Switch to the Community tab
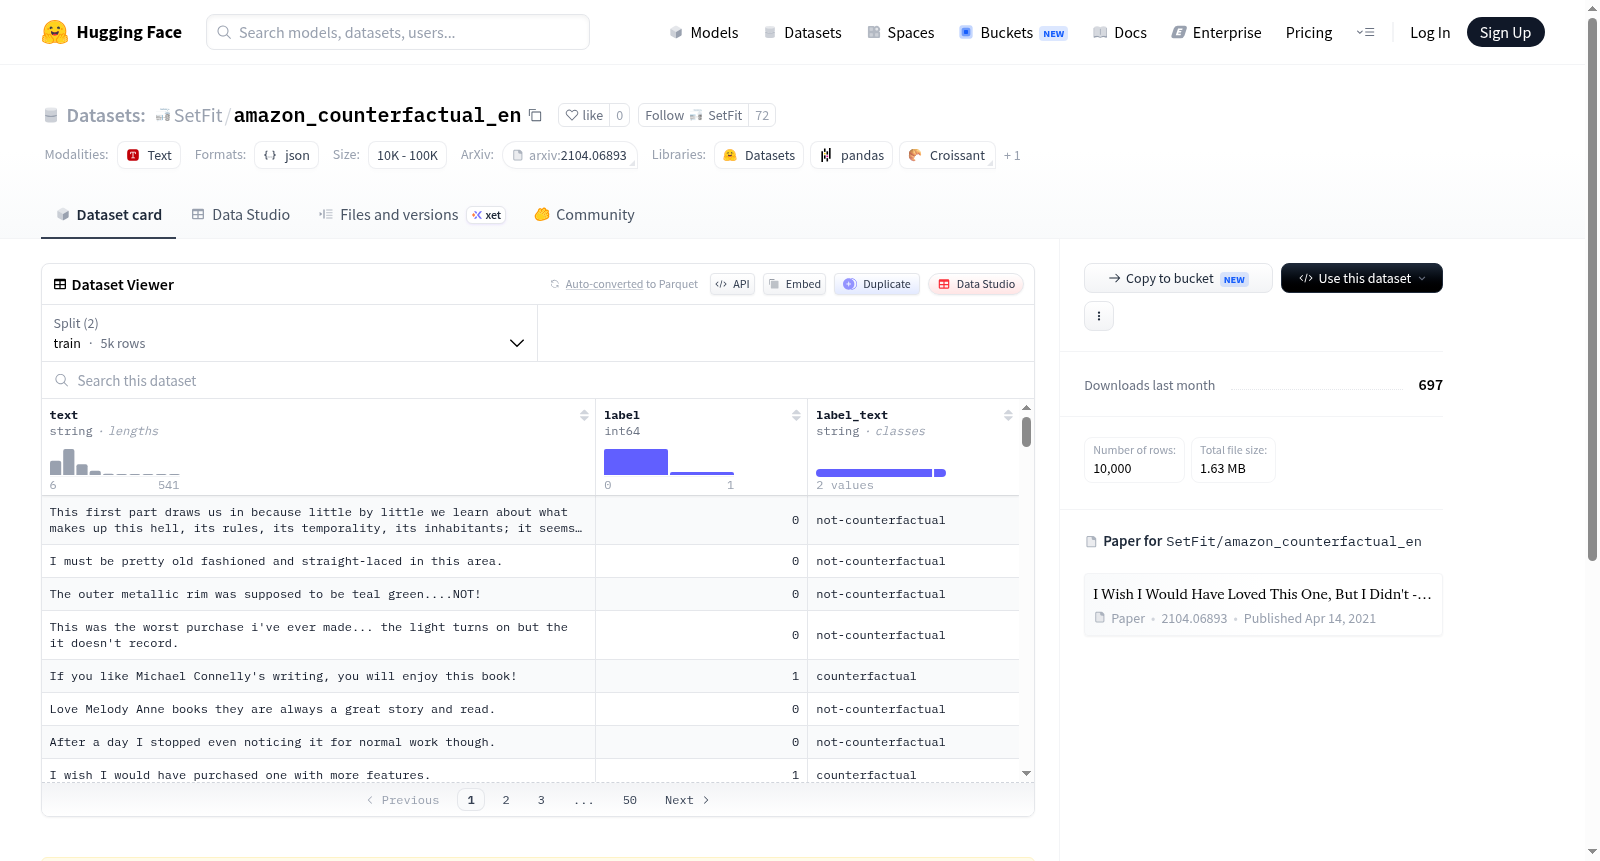Screen dimensions: 1600x861 coord(584,215)
